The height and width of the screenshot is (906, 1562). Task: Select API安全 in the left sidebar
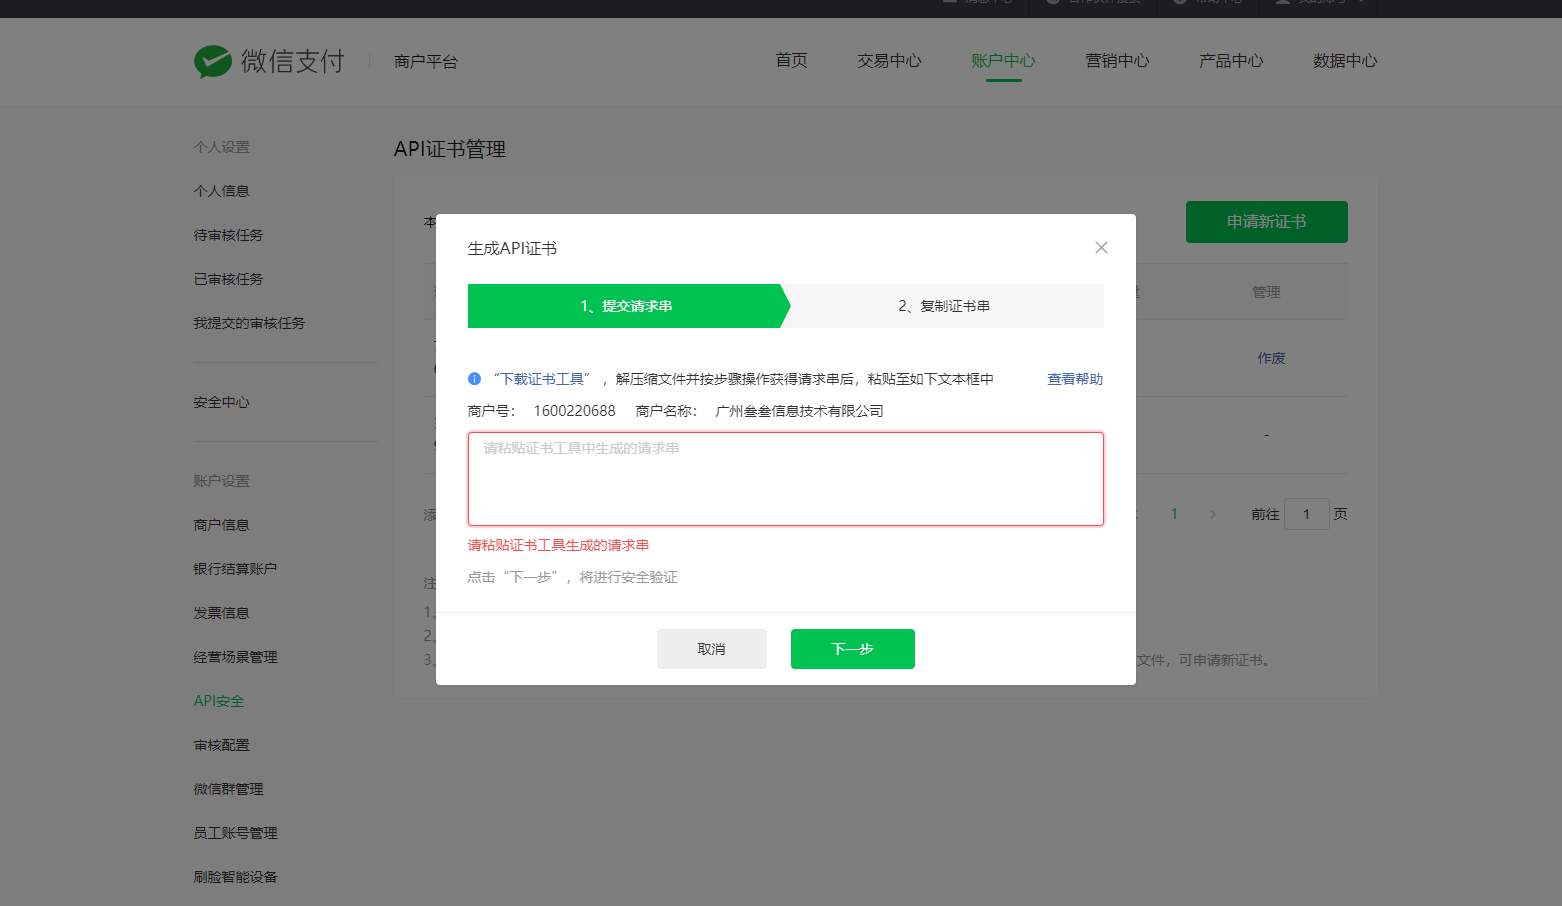pyautogui.click(x=219, y=701)
